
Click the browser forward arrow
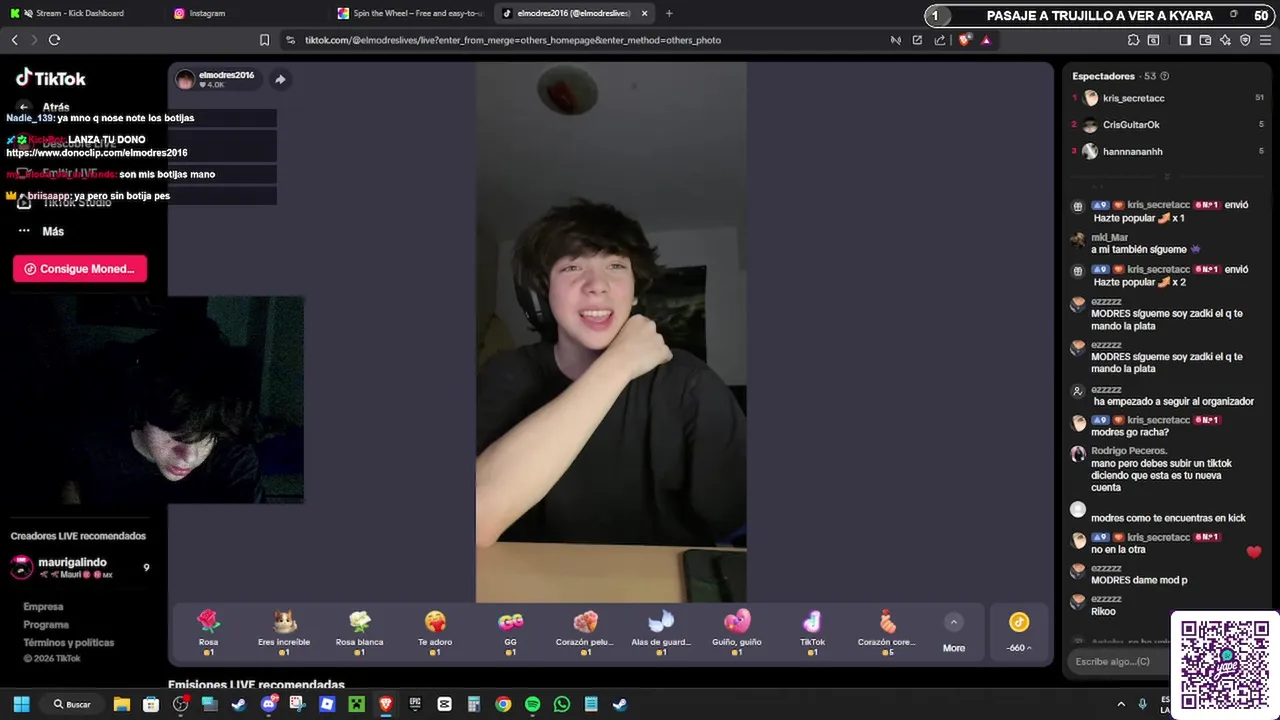pyautogui.click(x=34, y=40)
